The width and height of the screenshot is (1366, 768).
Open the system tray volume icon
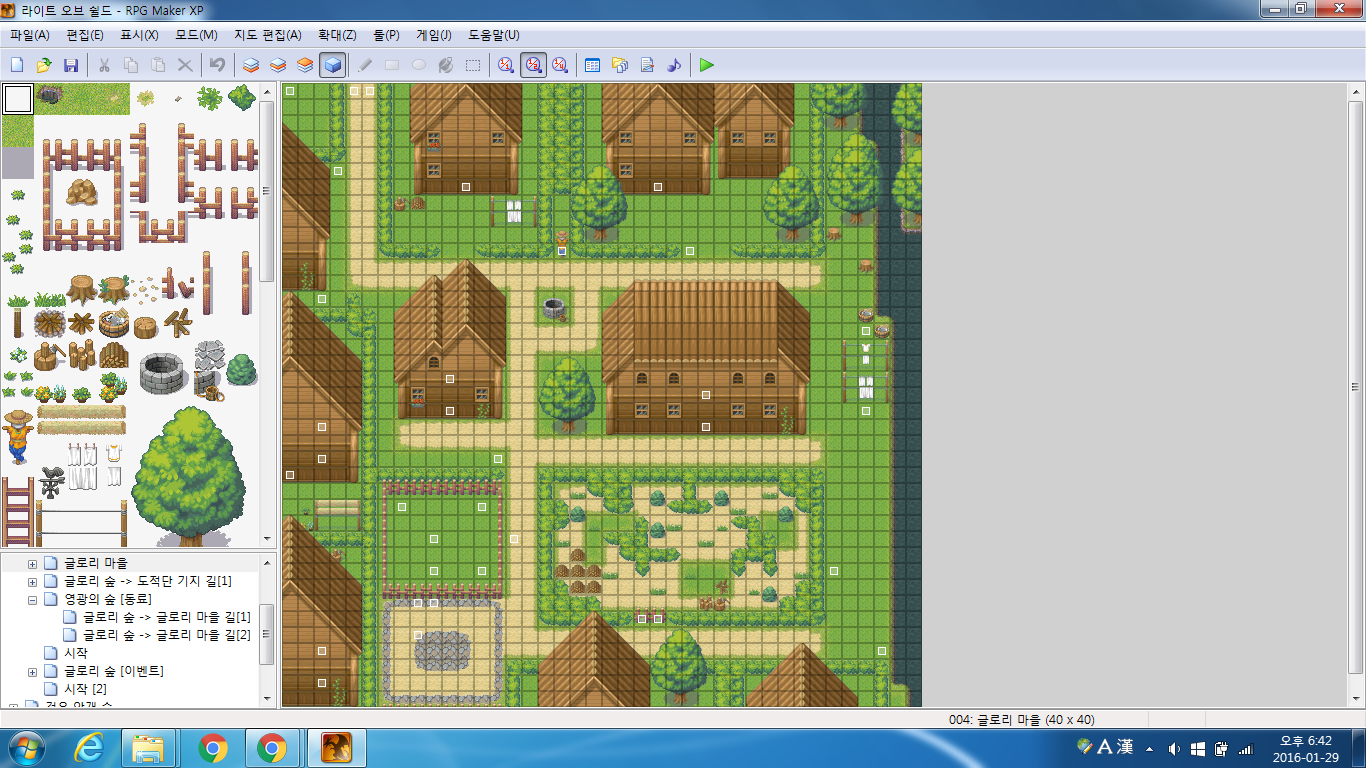(x=1173, y=749)
